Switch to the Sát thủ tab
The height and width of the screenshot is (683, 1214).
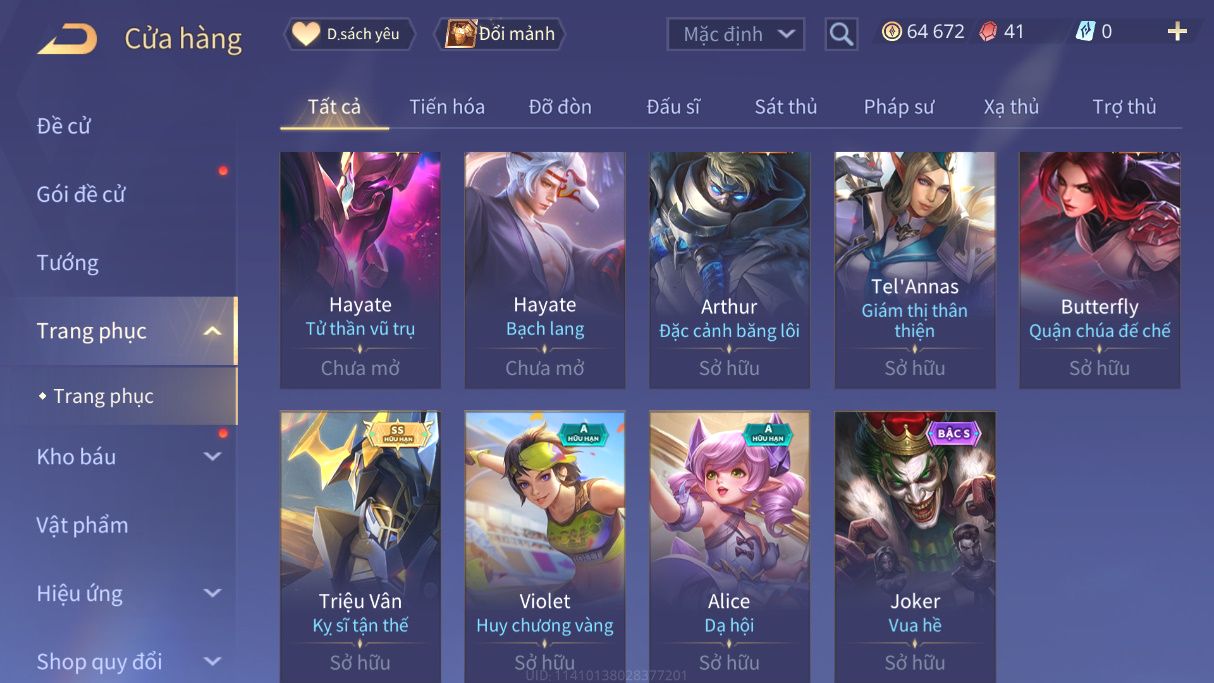786,107
